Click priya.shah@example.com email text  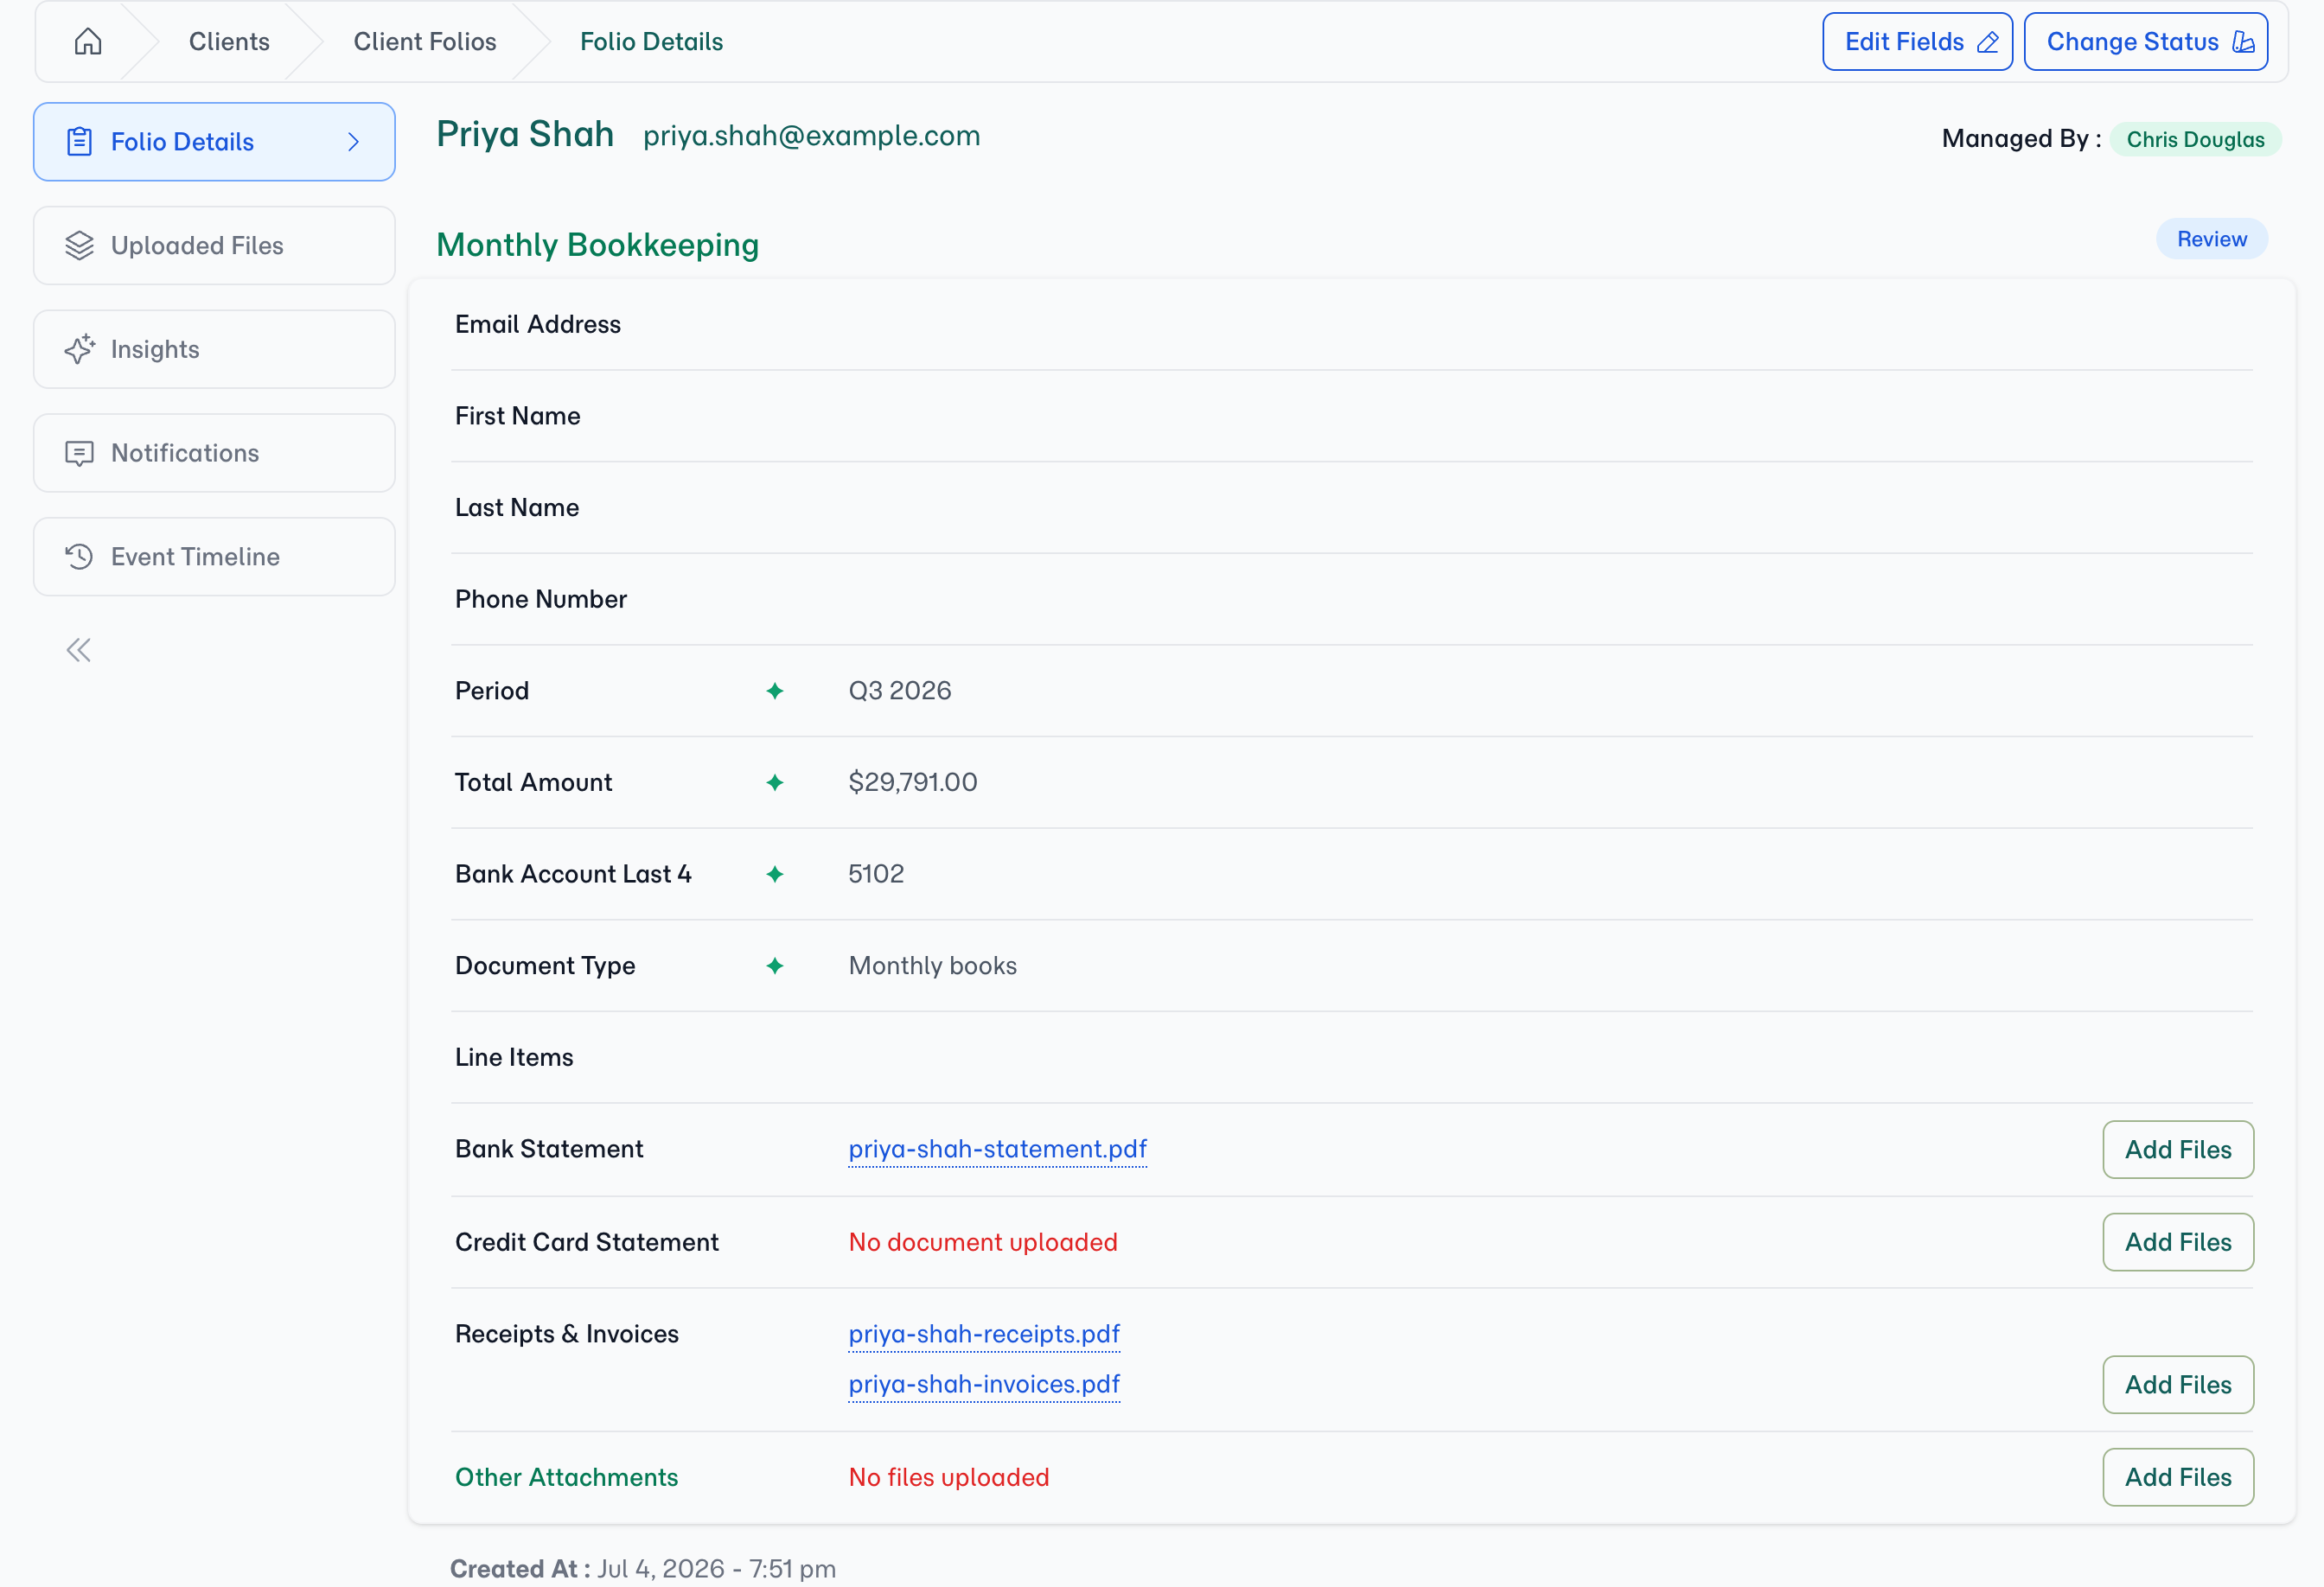[811, 135]
